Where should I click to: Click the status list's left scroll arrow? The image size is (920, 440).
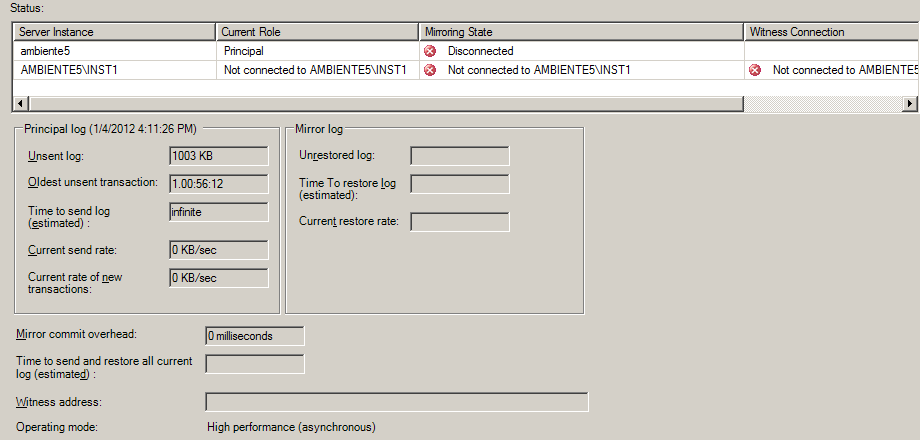pos(21,103)
